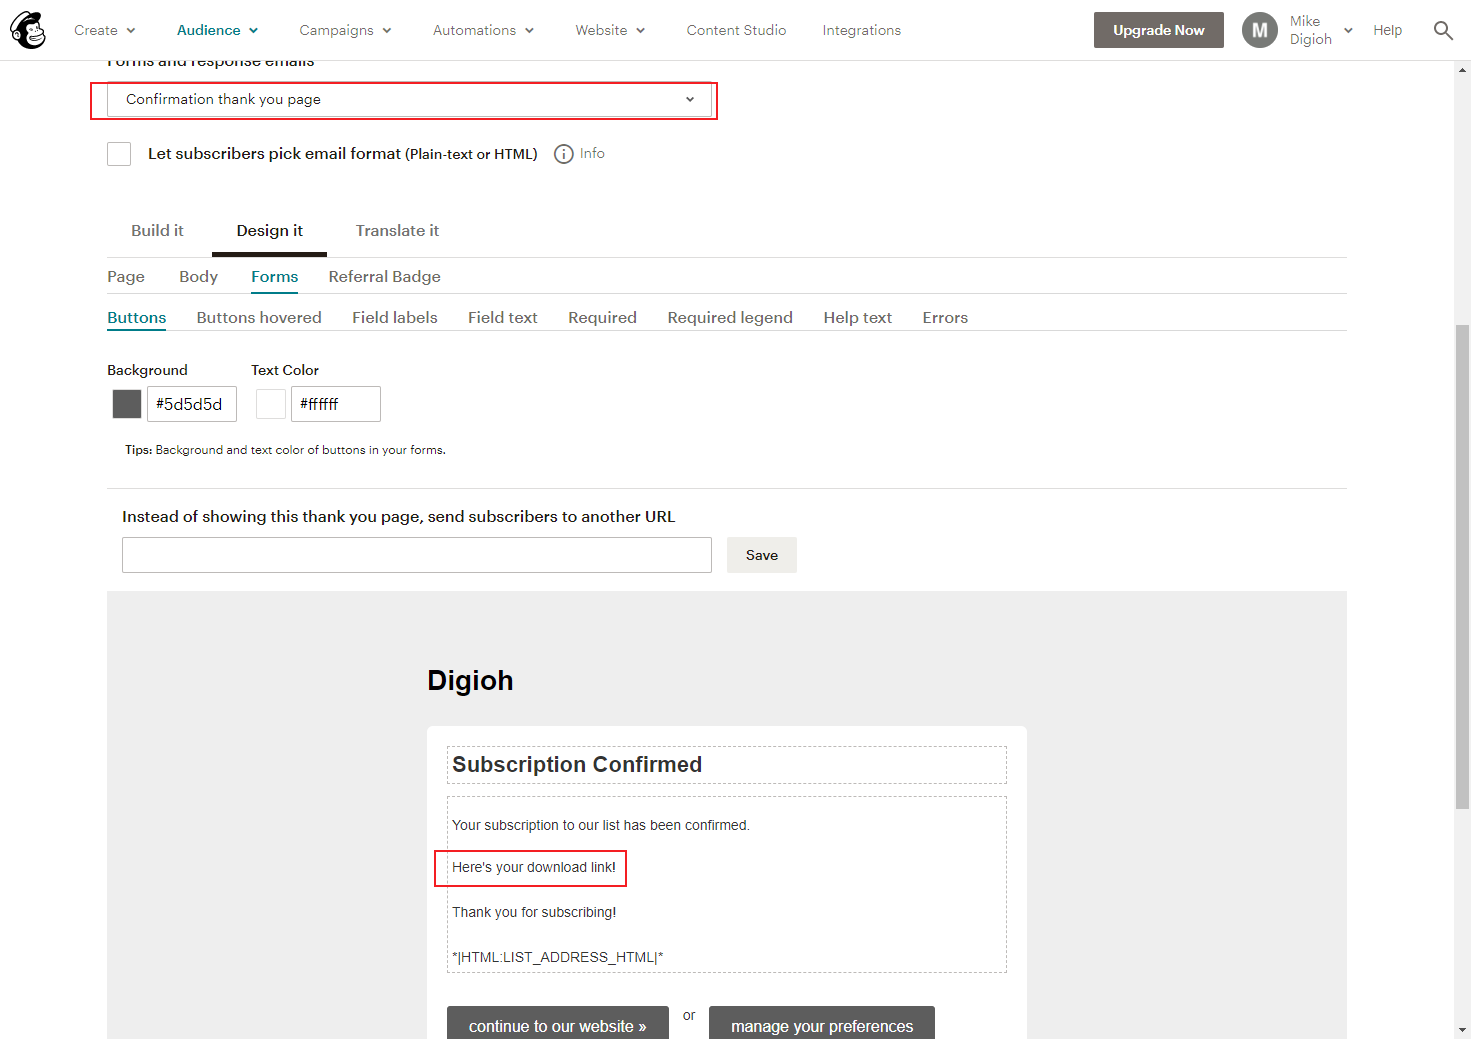1471x1039 pixels.
Task: Edit the Background hex value field
Action: tap(191, 404)
